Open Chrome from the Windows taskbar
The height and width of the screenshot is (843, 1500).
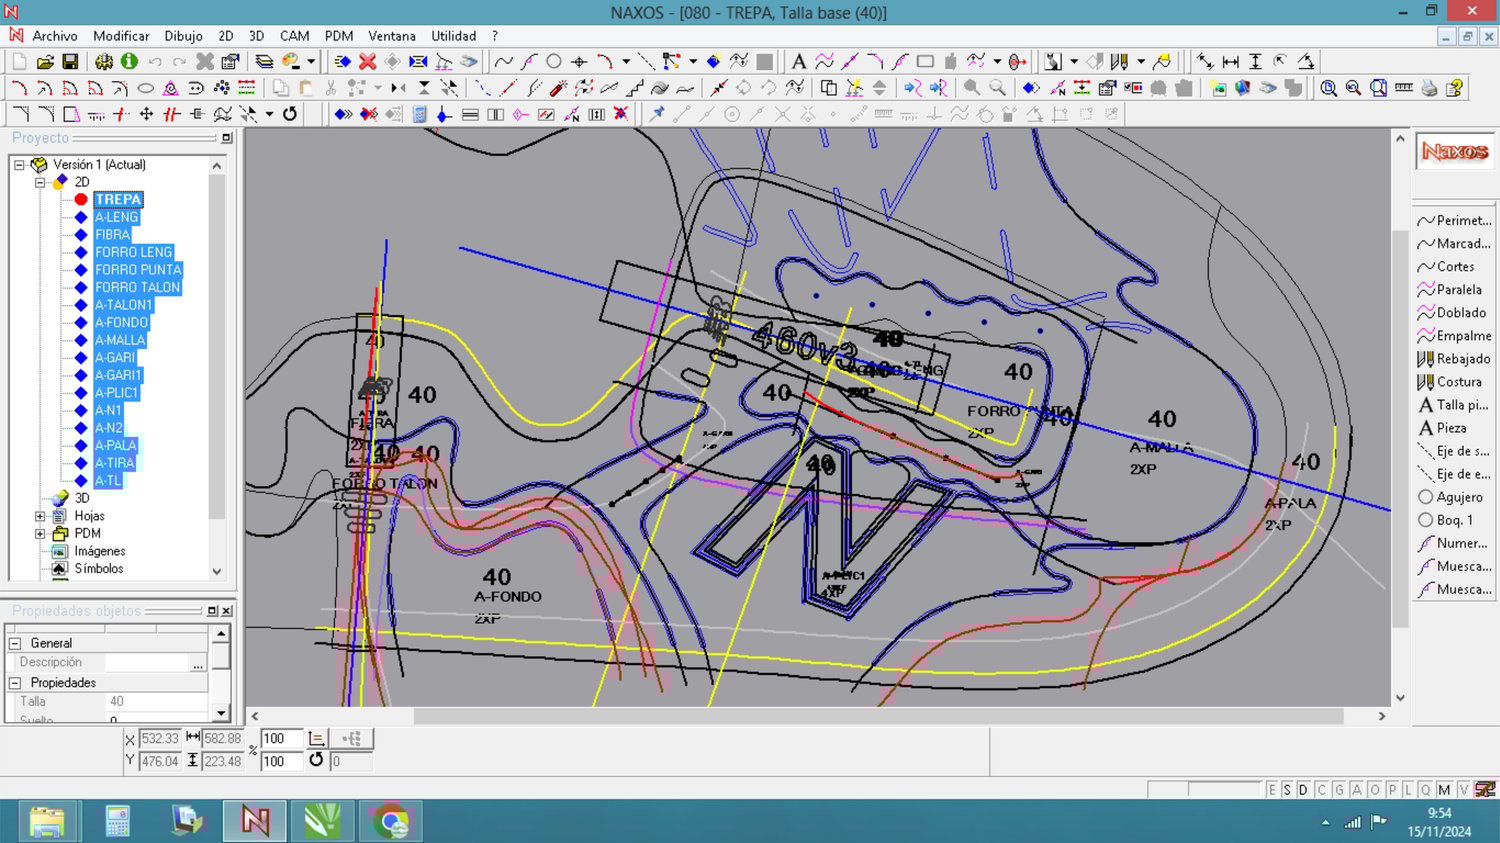(x=389, y=822)
